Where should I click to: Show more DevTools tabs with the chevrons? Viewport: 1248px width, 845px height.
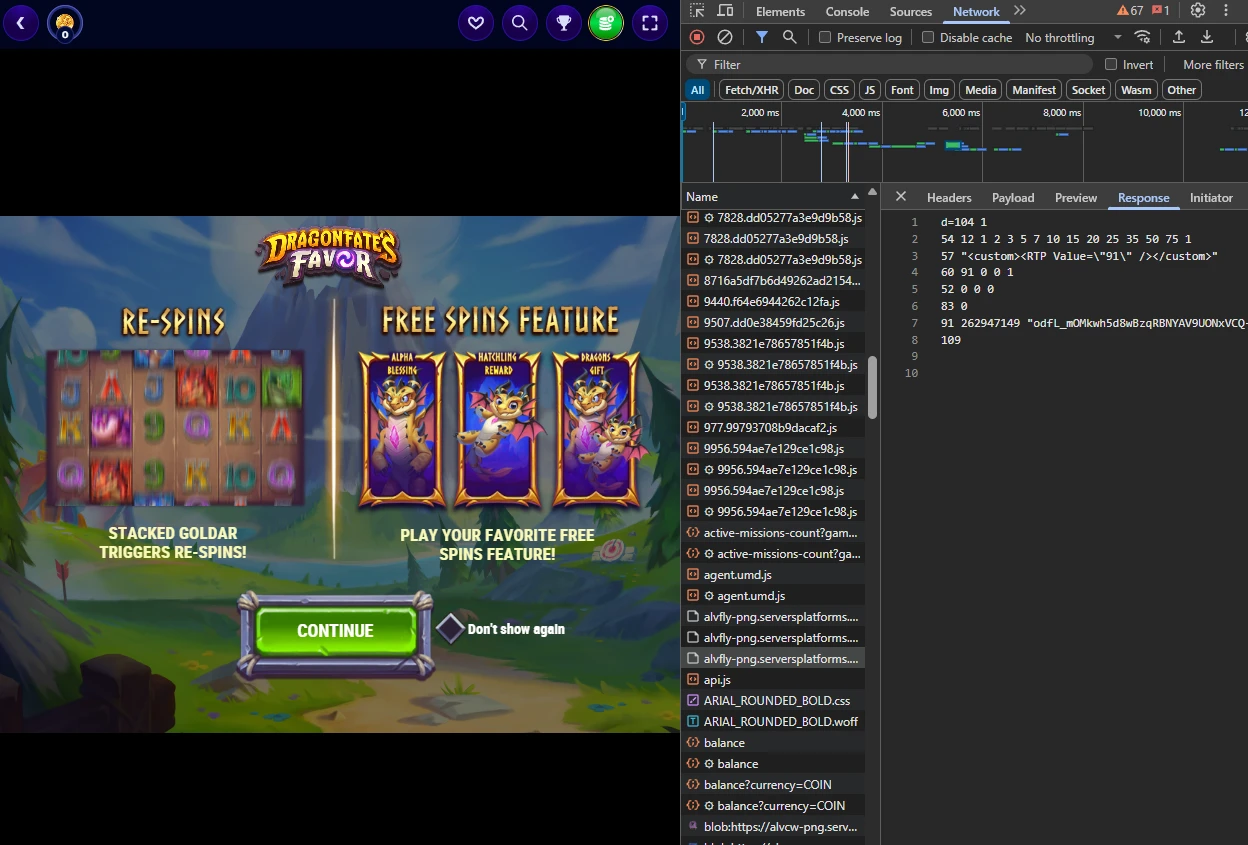1020,11
